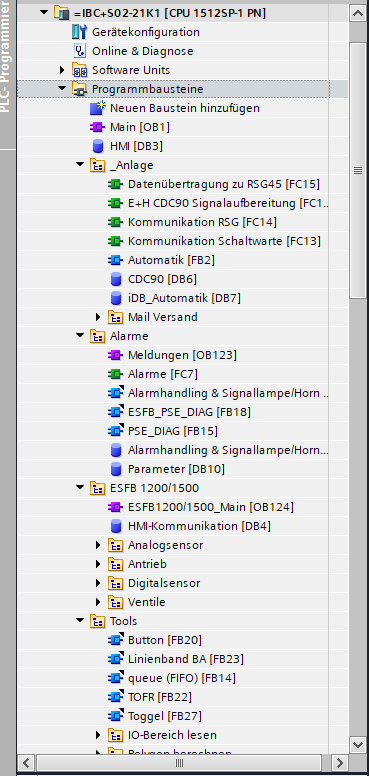Click the blue Automatik [FB2] block icon
The height and width of the screenshot is (776, 369).
[x=116, y=260]
